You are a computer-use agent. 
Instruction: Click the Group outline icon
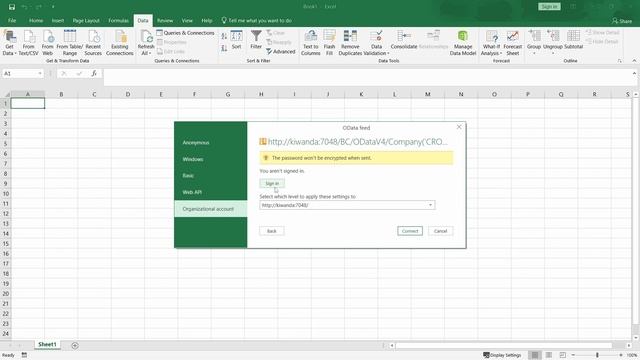click(x=534, y=36)
